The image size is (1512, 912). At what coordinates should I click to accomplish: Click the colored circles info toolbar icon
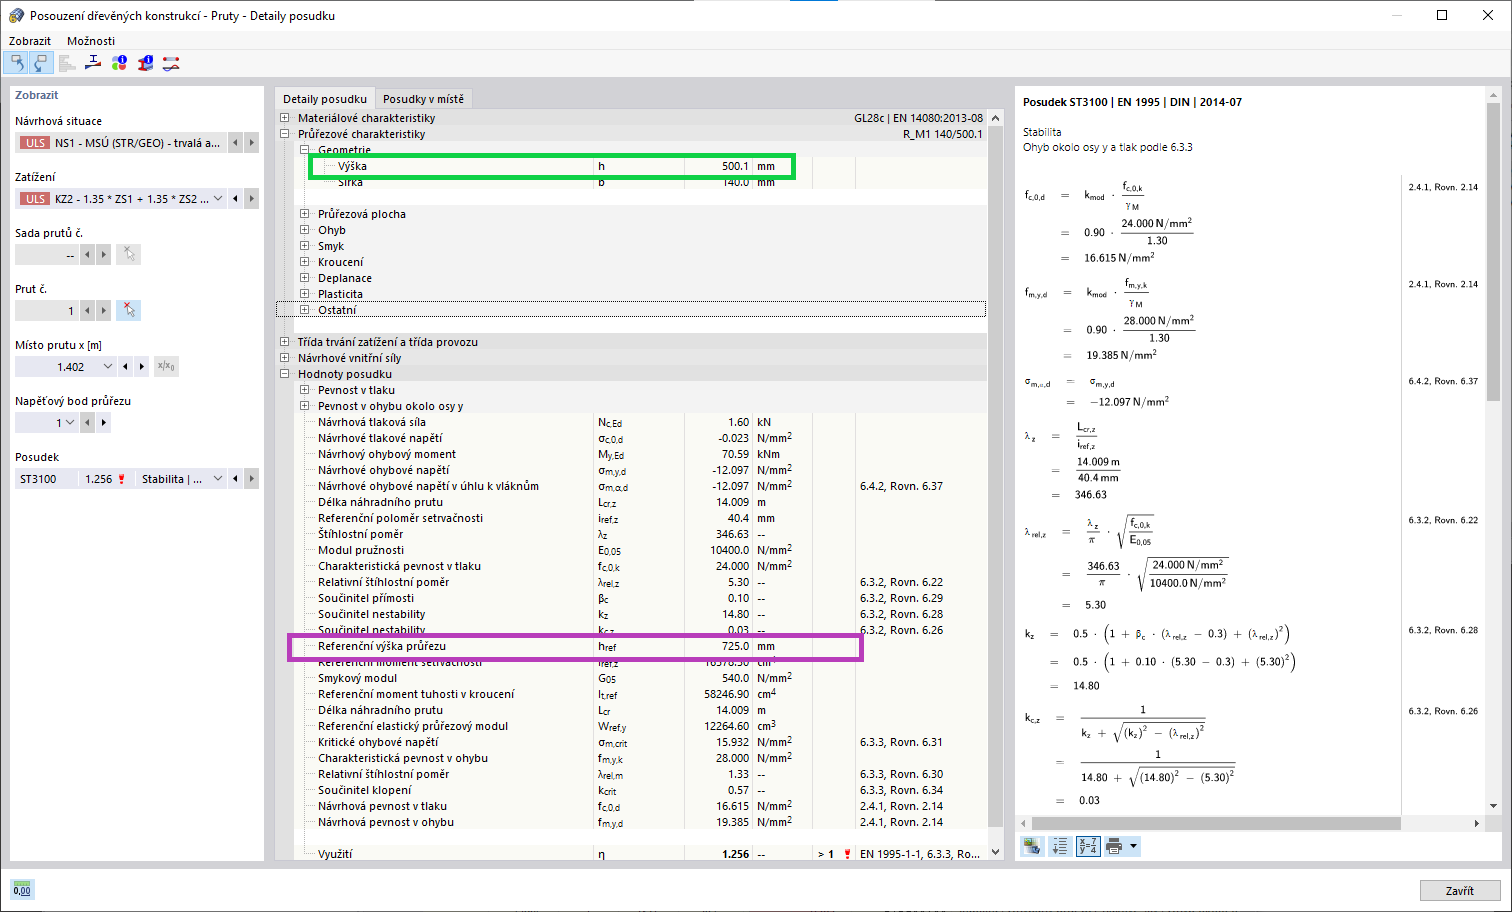click(119, 63)
